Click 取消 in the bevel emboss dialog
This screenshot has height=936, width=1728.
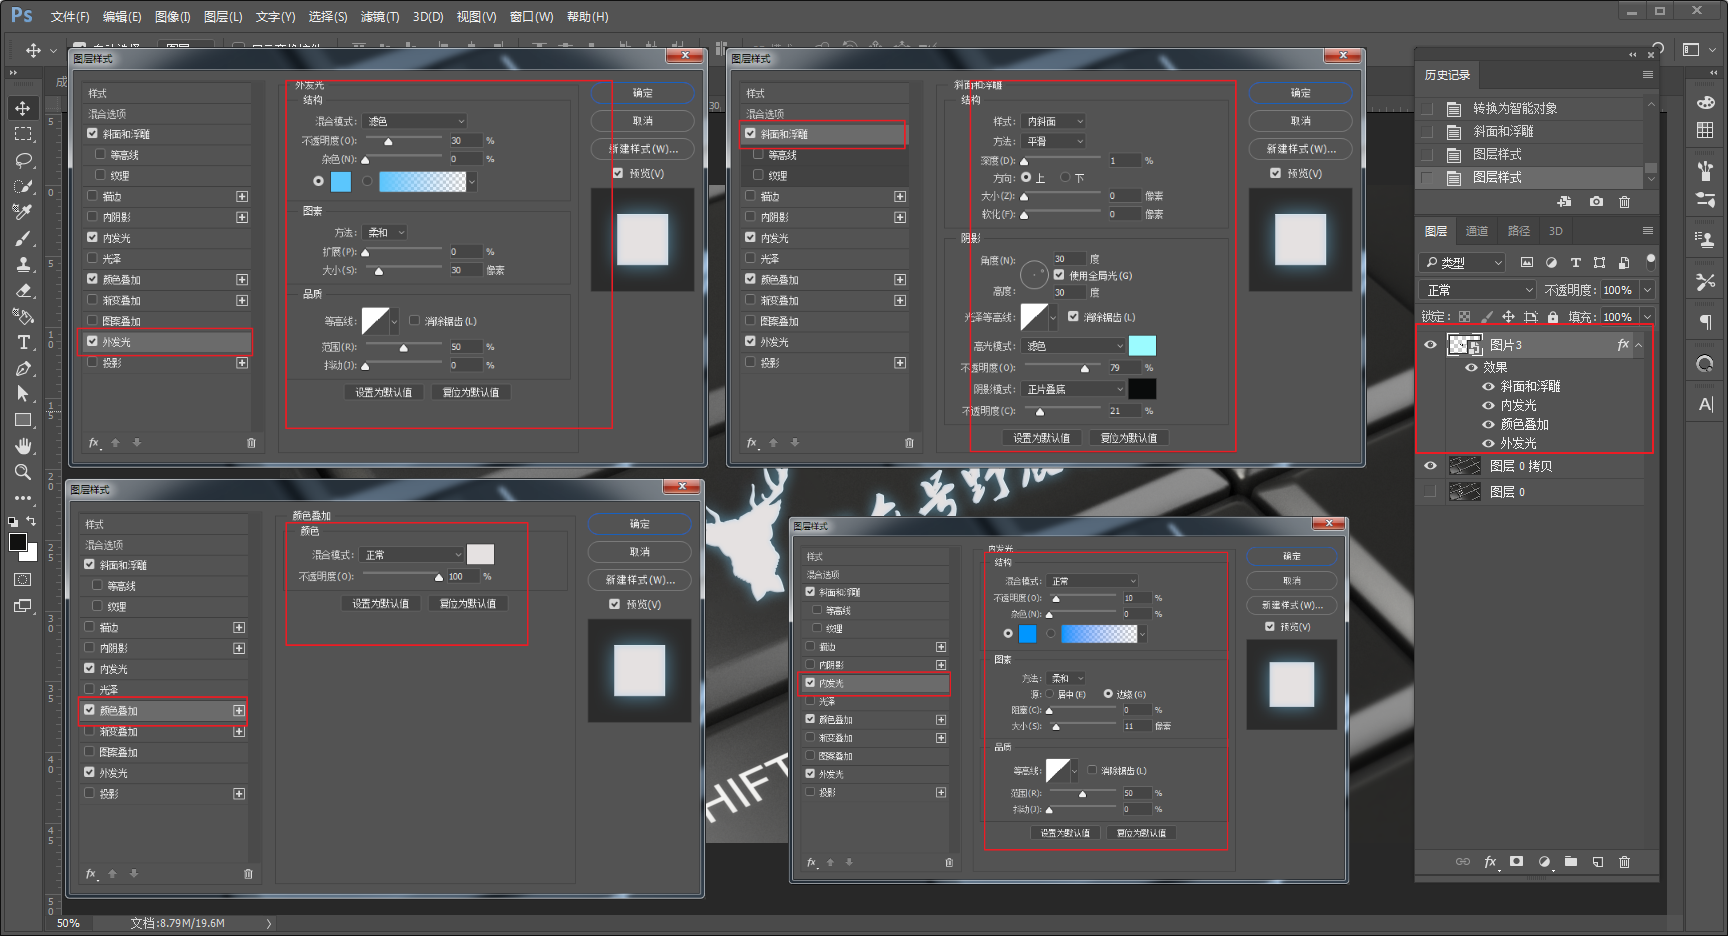tap(1300, 121)
